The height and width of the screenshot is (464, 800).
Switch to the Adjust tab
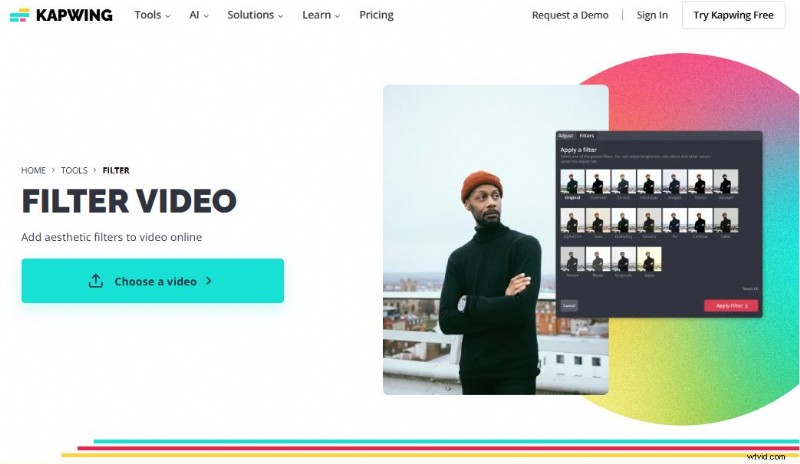click(x=566, y=135)
